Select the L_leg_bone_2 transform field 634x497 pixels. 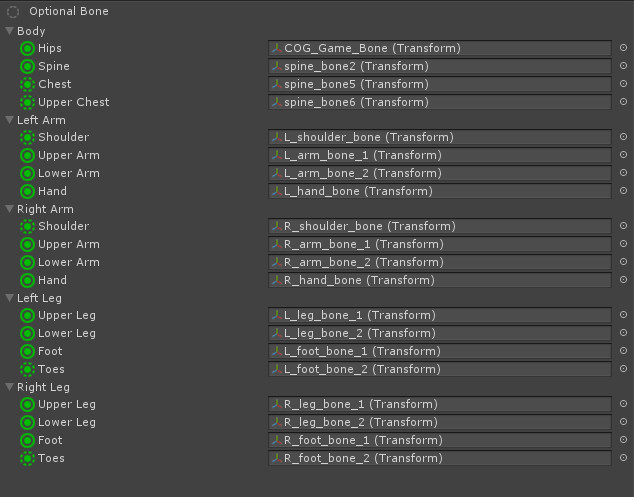(x=440, y=333)
